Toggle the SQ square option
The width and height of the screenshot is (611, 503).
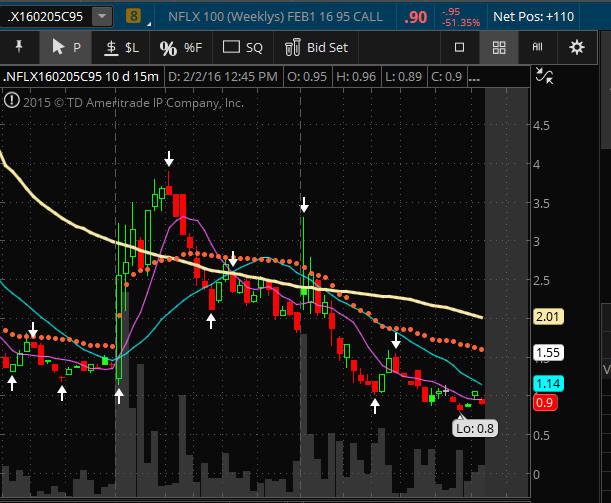coord(242,47)
